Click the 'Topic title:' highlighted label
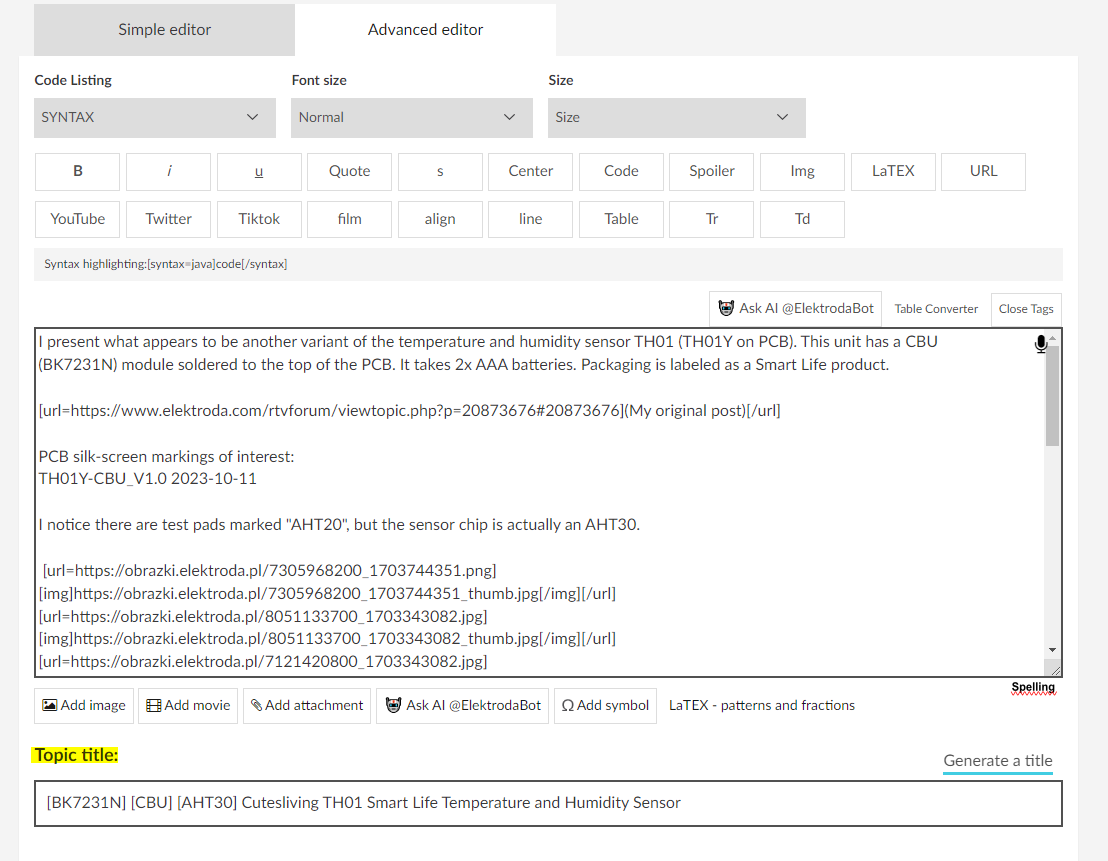This screenshot has height=861, width=1108. [x=76, y=756]
